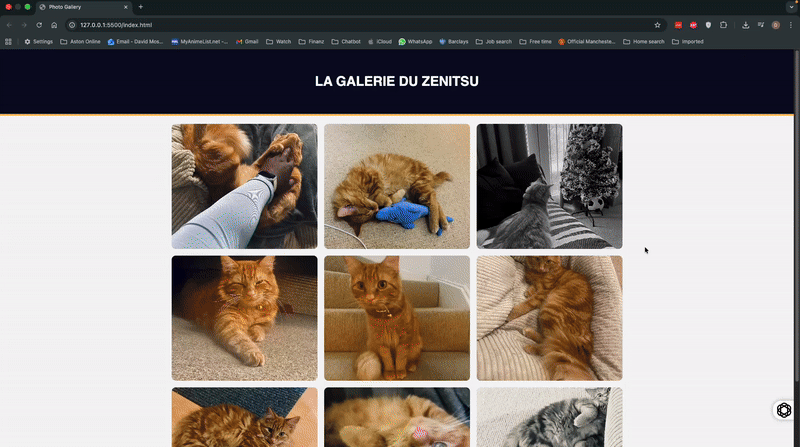Open the browser home page icon
This screenshot has width=800, height=447.
[x=54, y=25]
